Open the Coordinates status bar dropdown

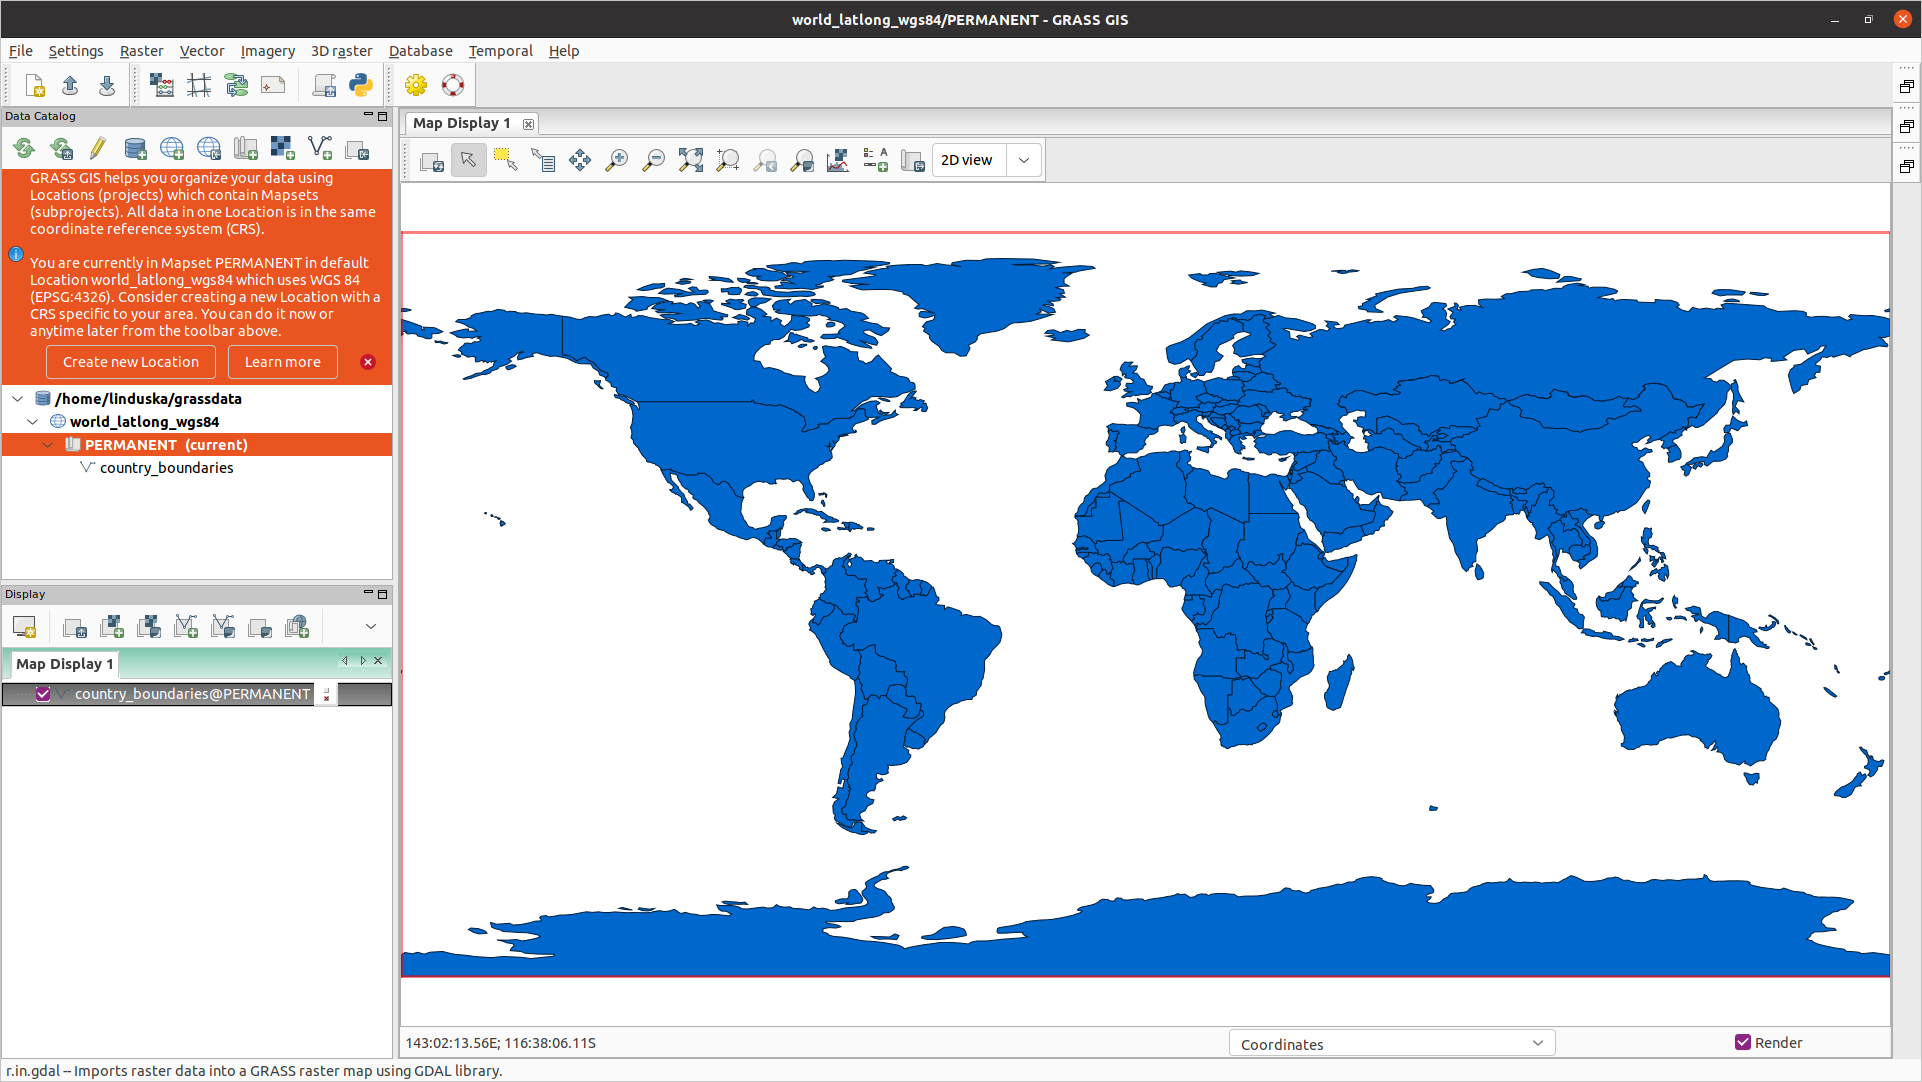(x=1391, y=1043)
